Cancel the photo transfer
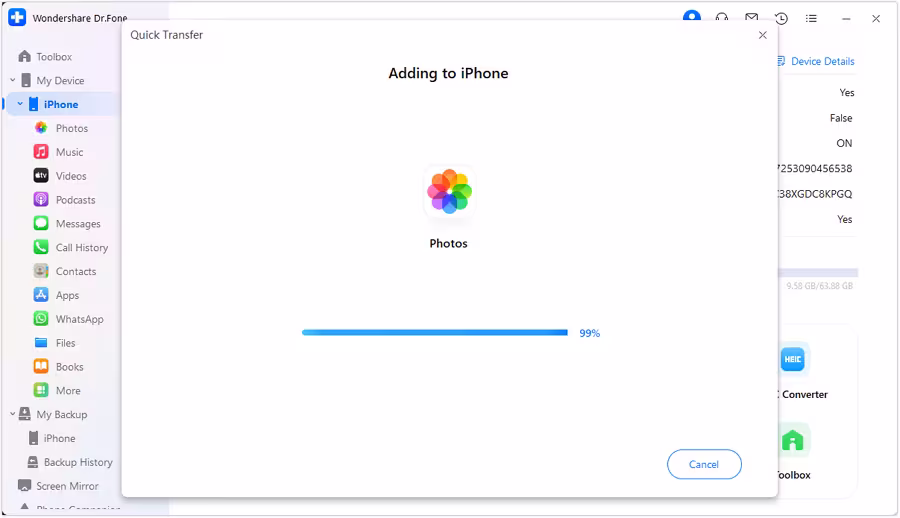Screen dimensions: 900x518 [704, 464]
